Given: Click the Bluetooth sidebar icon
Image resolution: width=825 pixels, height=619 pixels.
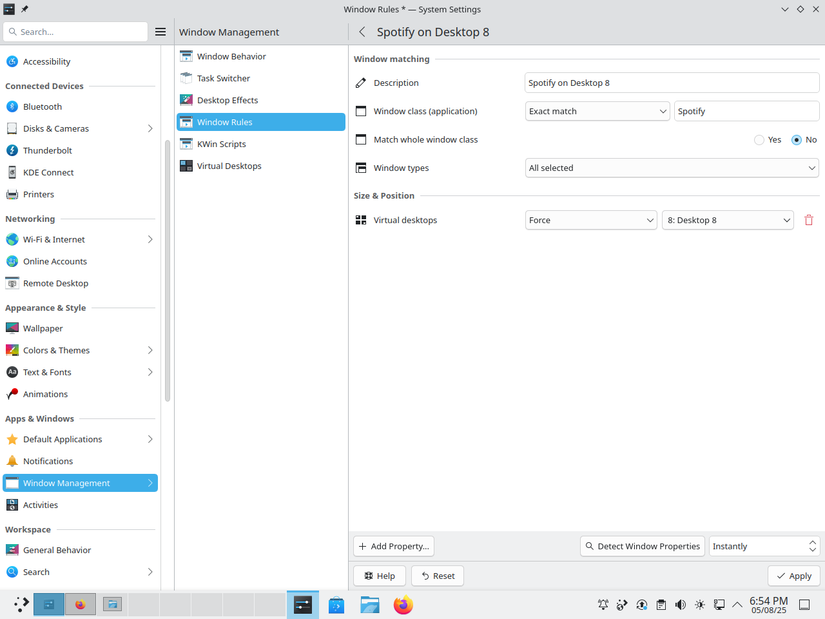Looking at the screenshot, I should click(12, 106).
